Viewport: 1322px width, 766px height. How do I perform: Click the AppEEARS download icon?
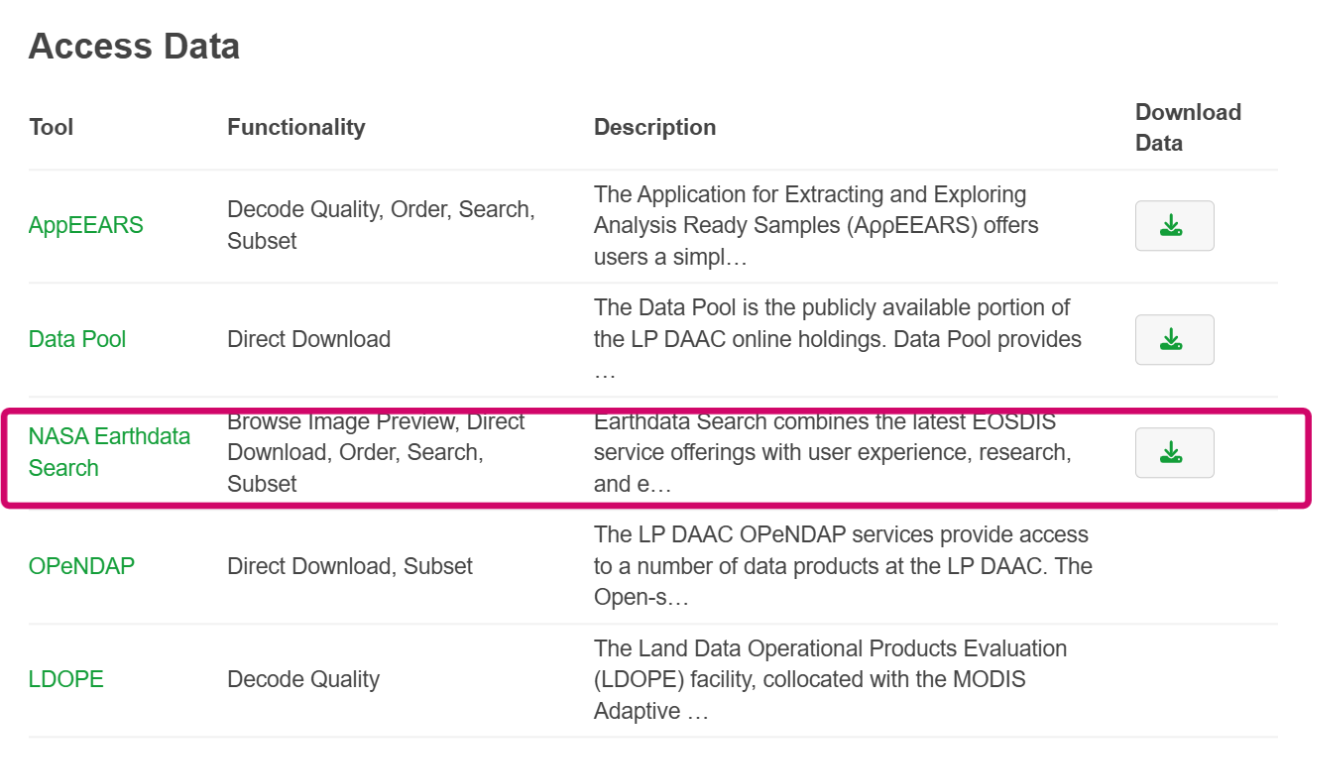point(1174,225)
